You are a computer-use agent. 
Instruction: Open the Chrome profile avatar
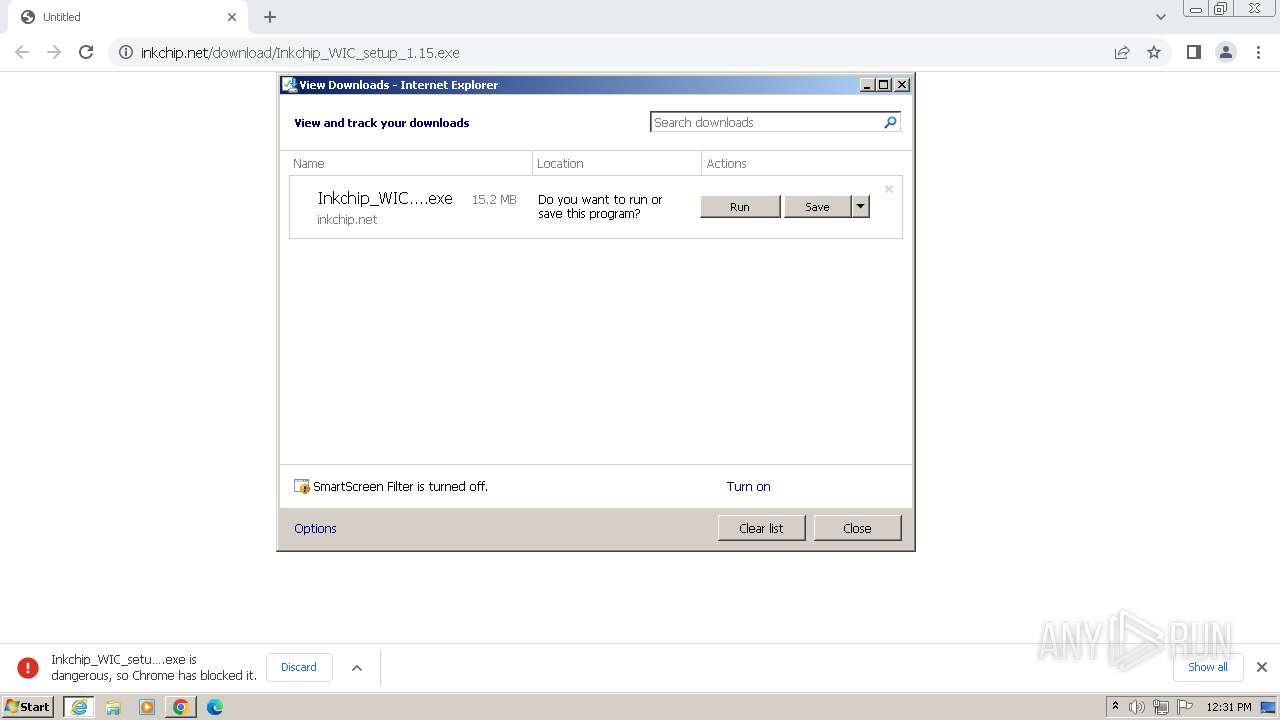(1226, 52)
